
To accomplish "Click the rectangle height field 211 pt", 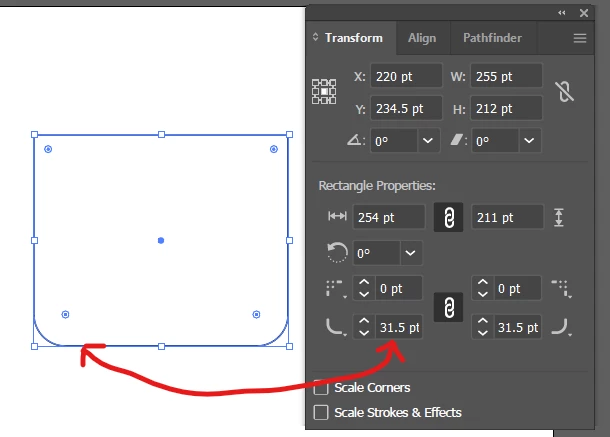I will click(x=507, y=217).
